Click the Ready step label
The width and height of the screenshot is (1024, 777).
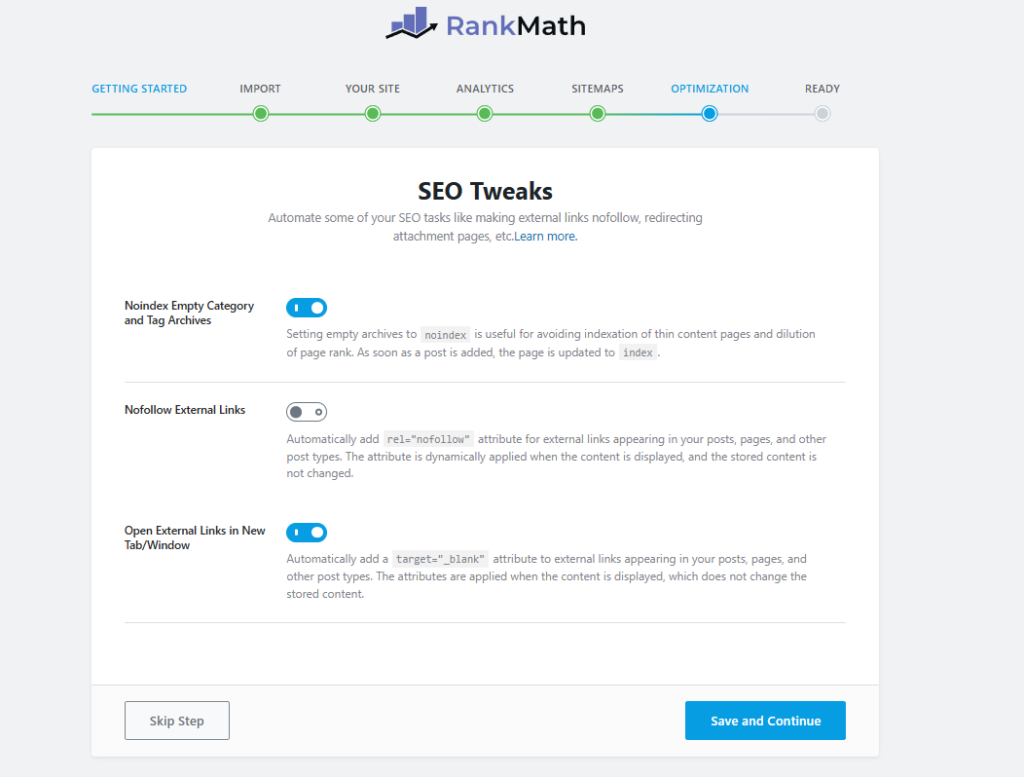coord(822,89)
